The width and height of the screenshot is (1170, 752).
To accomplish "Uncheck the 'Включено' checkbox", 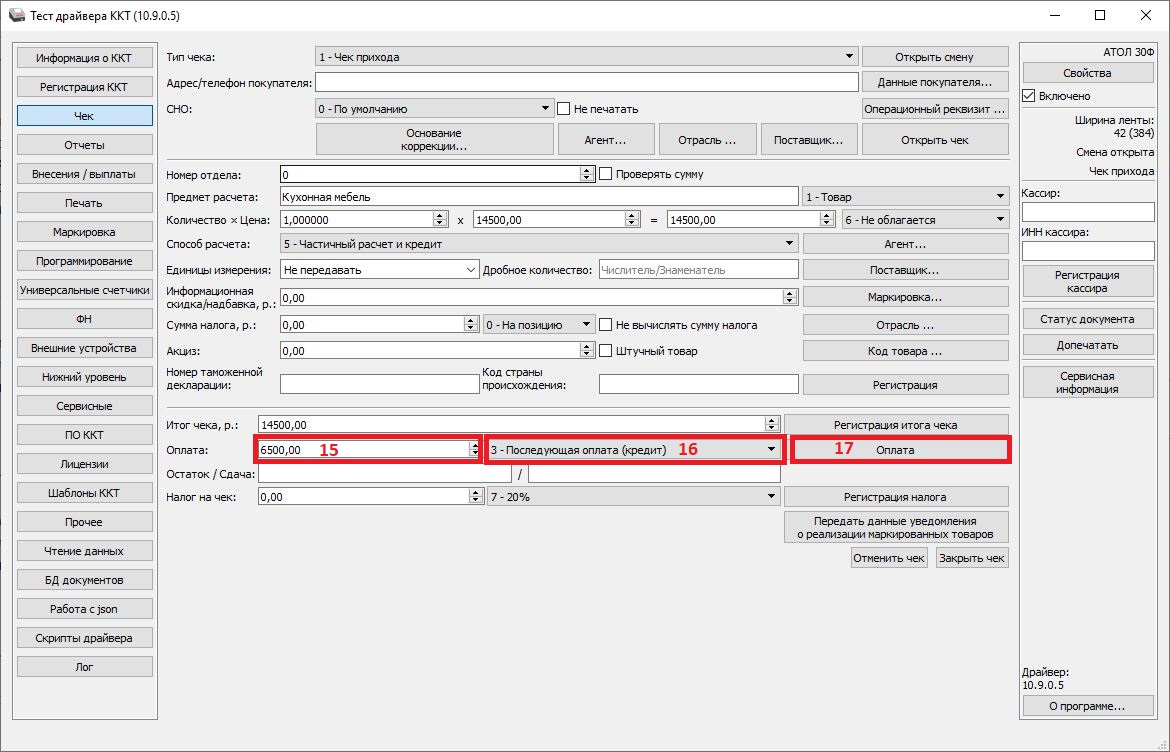I will (1028, 96).
